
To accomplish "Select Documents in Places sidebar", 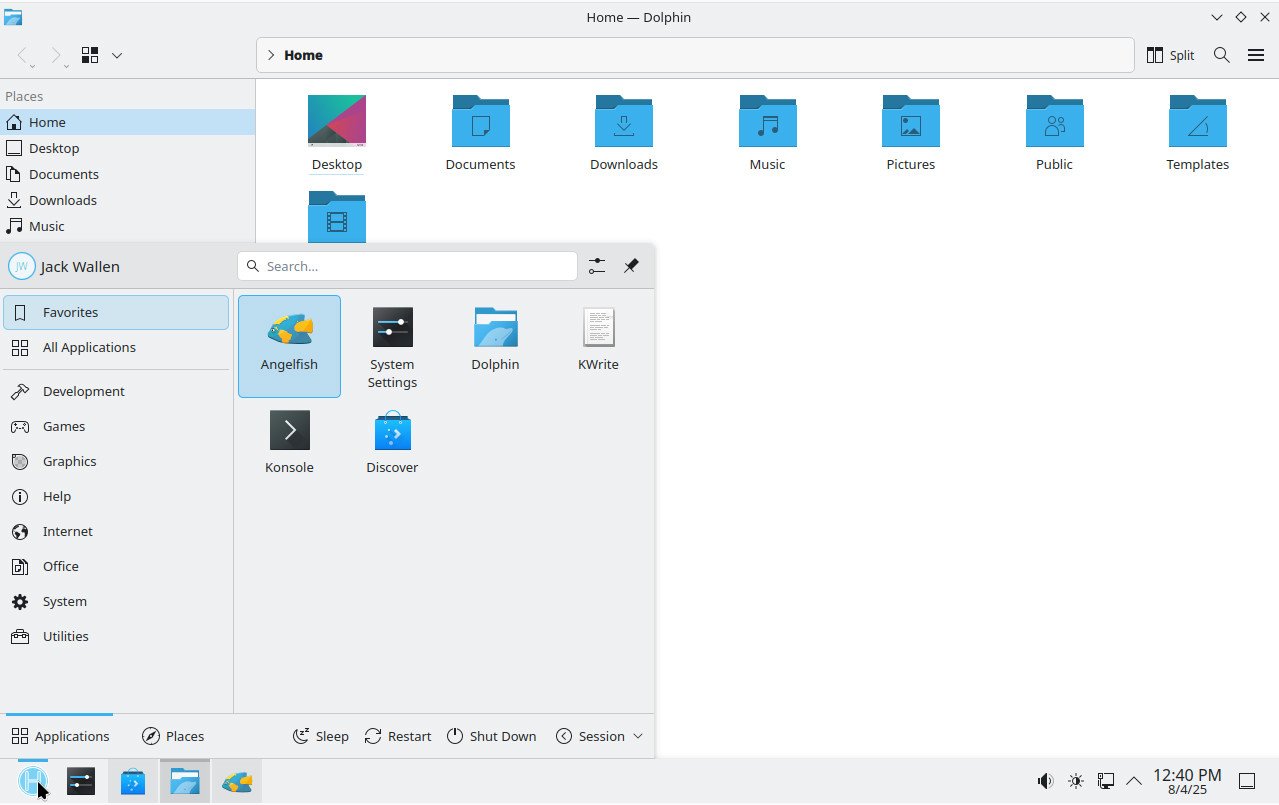I will [x=127, y=174].
